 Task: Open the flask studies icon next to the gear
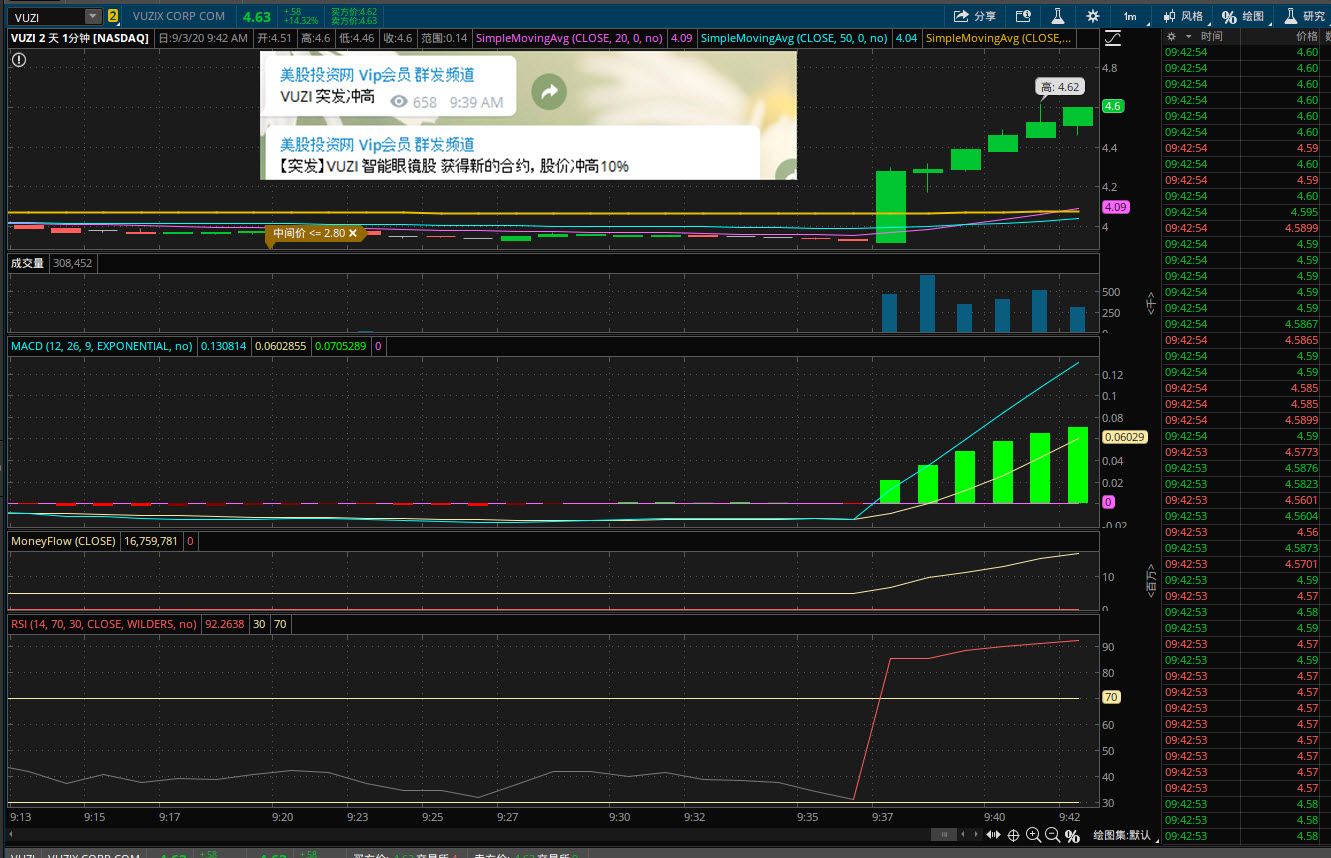[1056, 16]
